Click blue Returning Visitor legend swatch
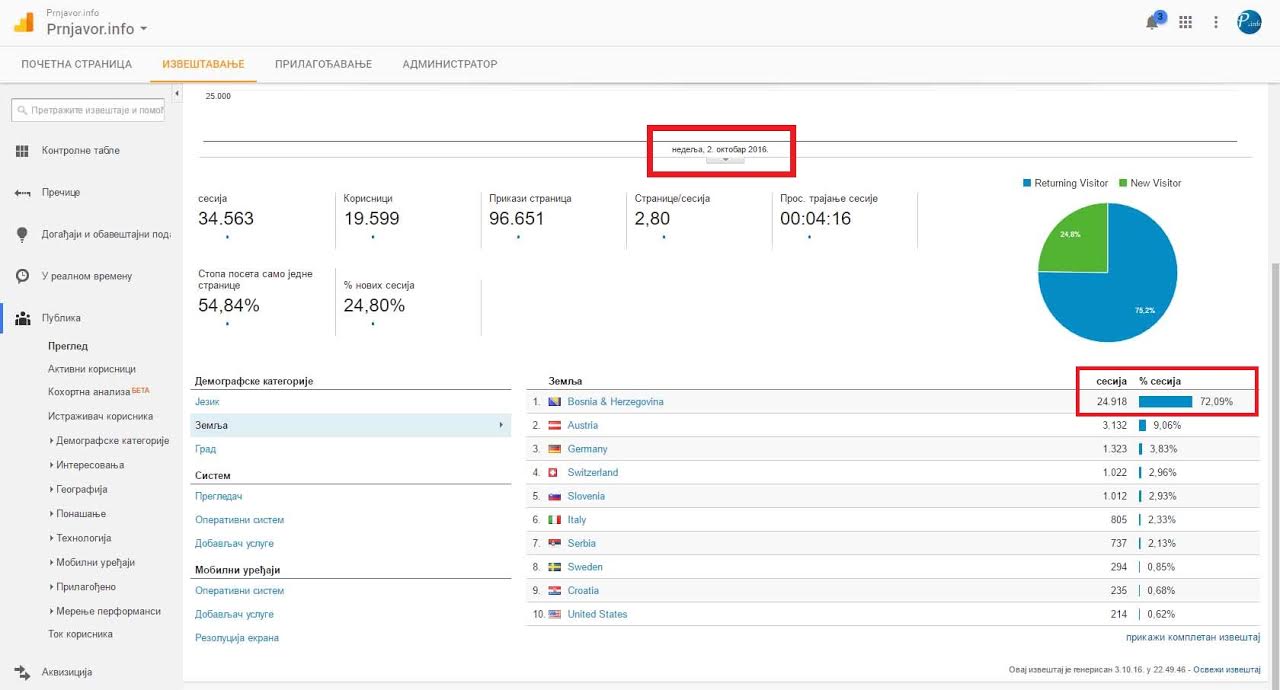The height and width of the screenshot is (690, 1280). click(x=1027, y=183)
